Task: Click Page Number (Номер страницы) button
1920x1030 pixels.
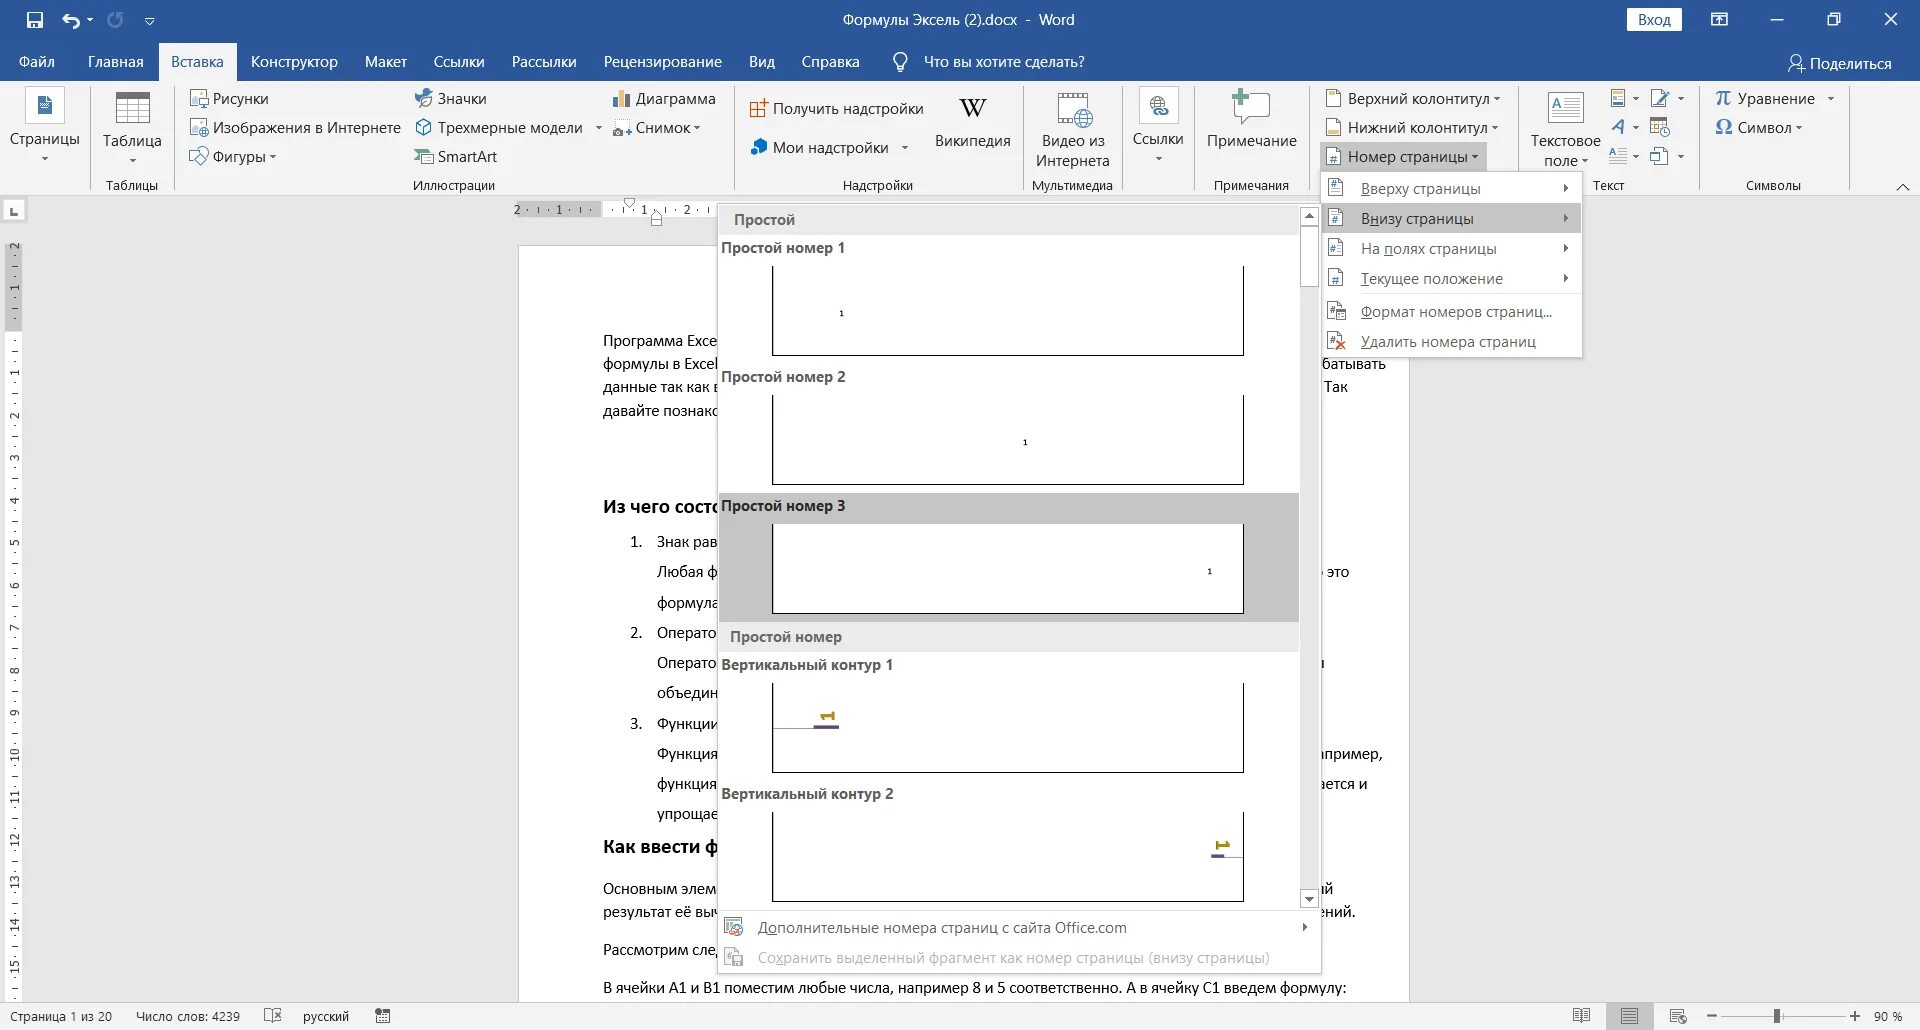Action: tap(1402, 156)
